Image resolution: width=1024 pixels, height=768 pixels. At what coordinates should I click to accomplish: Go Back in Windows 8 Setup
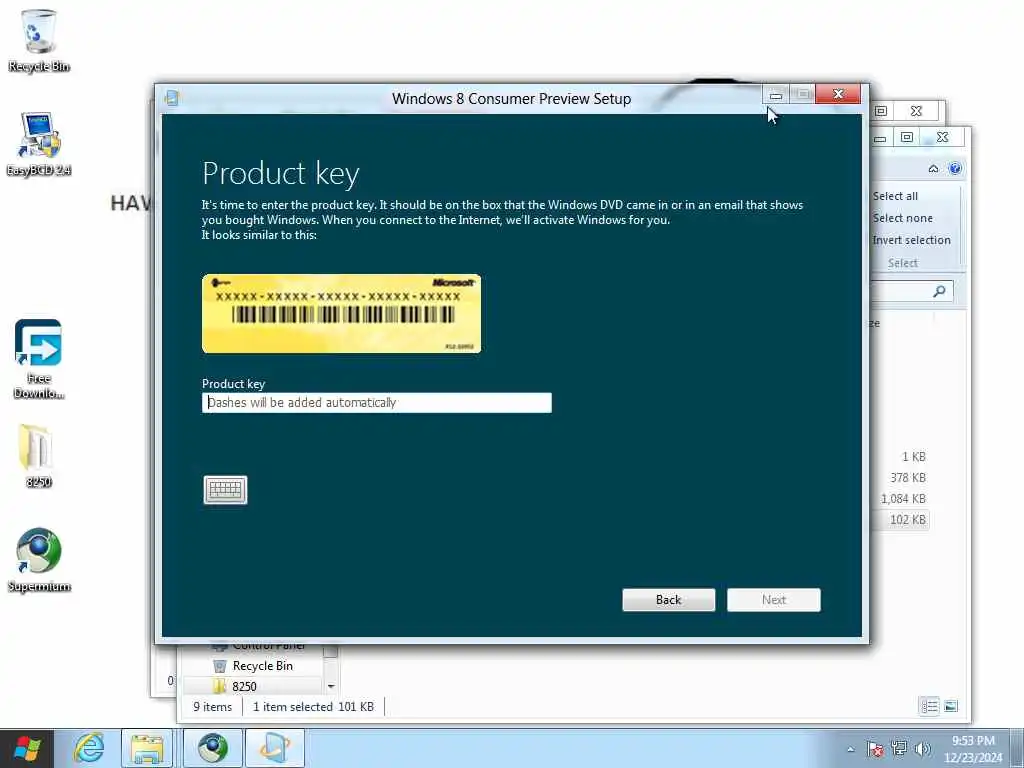pos(668,600)
